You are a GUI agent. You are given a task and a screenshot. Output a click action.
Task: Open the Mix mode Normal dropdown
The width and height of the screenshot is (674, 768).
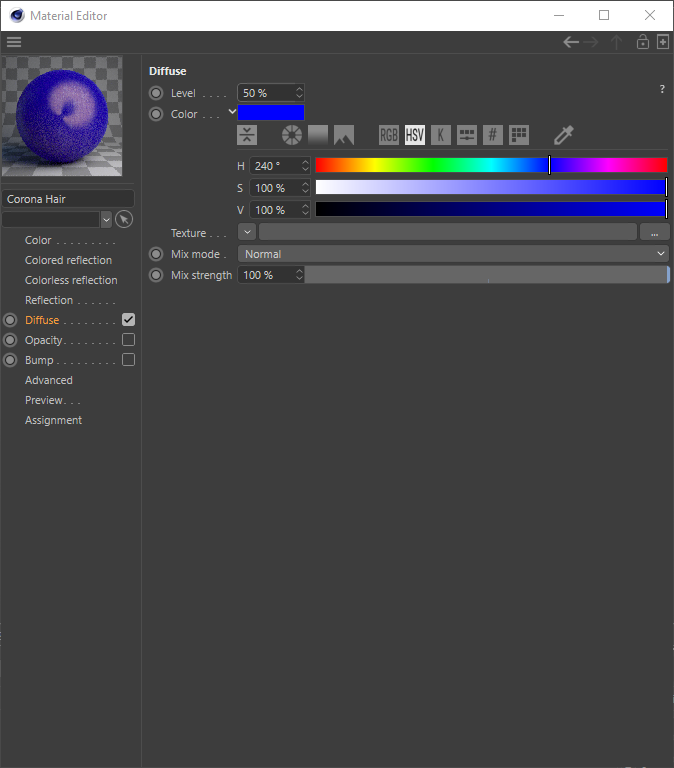pyautogui.click(x=454, y=254)
